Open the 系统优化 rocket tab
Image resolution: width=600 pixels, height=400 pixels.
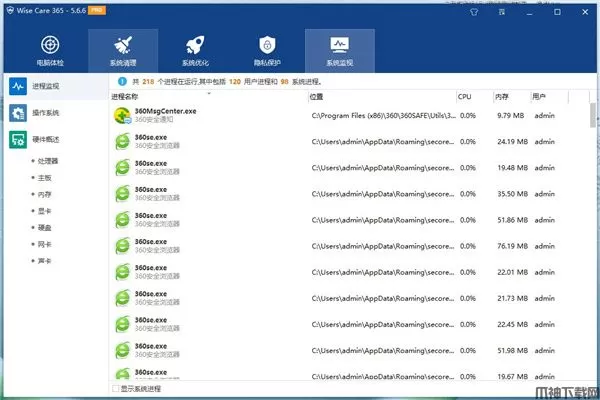(x=195, y=51)
